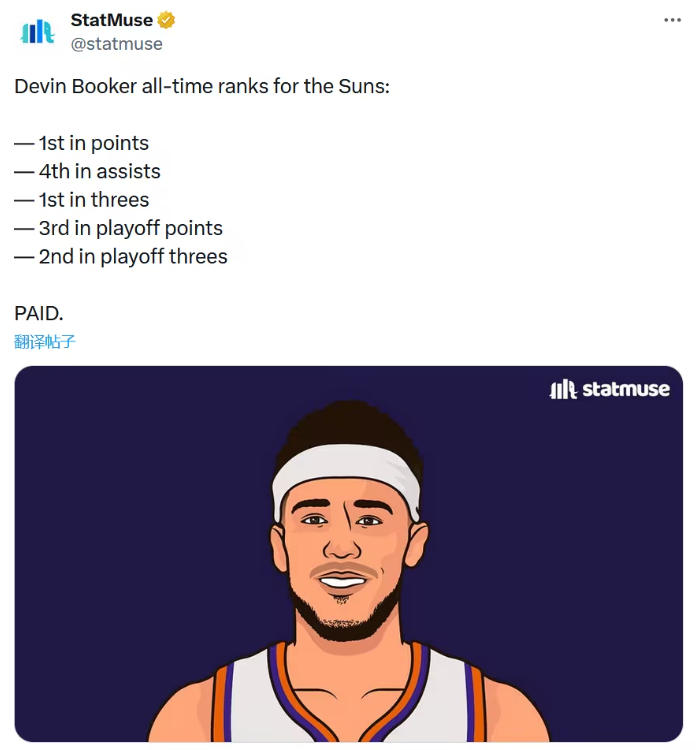Viewport: 696px width, 750px height.
Task: Click the bar-chart logo beside statmuse watermark
Action: click(563, 389)
